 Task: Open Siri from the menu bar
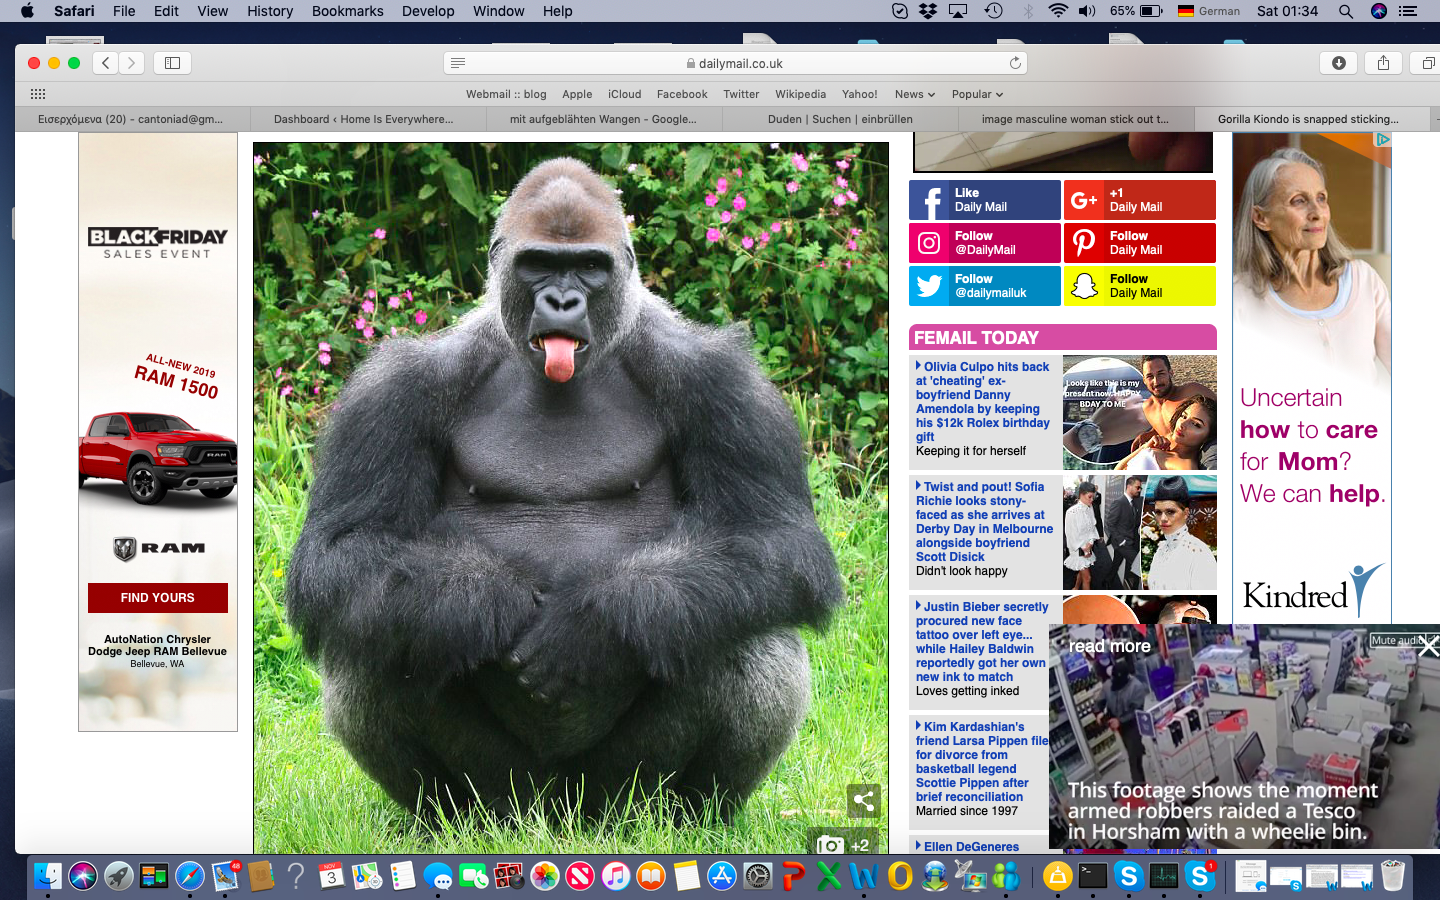tap(1379, 11)
